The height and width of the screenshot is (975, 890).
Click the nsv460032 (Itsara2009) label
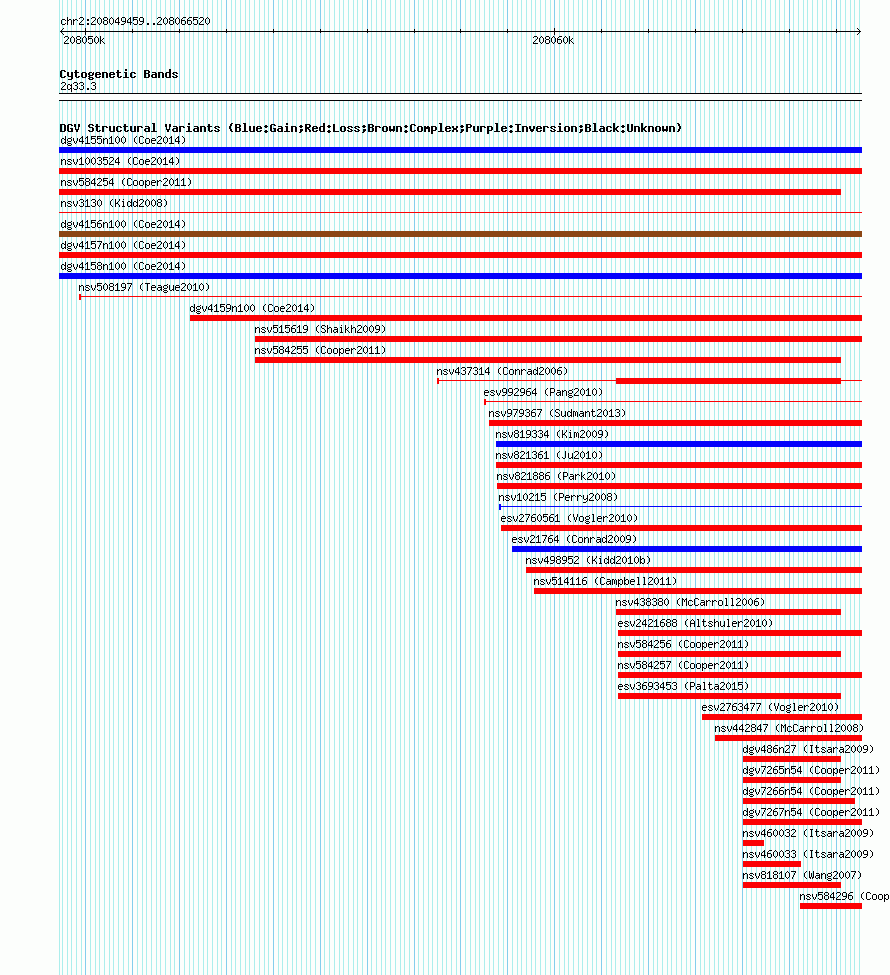tap(808, 834)
